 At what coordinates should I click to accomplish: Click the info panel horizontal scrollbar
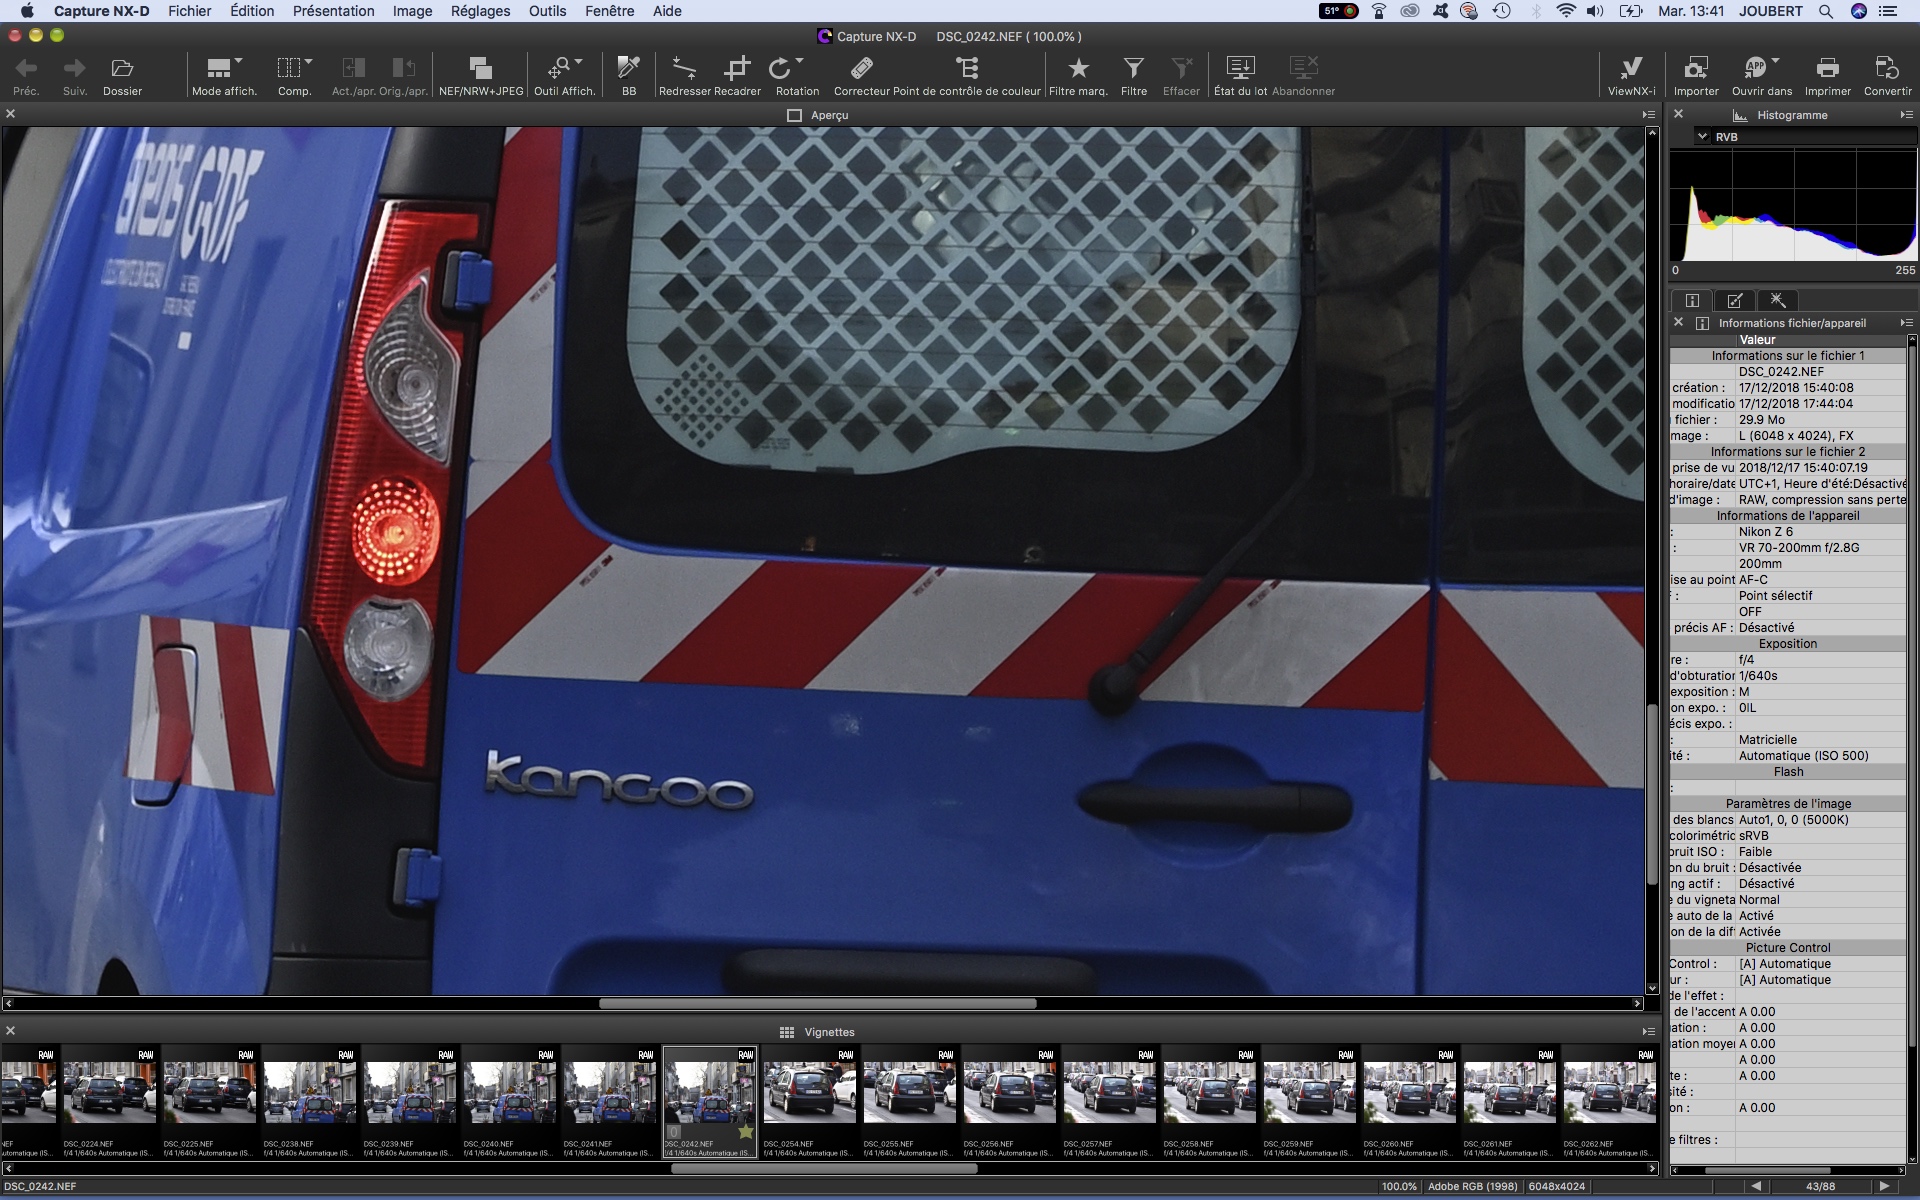tap(1767, 1170)
